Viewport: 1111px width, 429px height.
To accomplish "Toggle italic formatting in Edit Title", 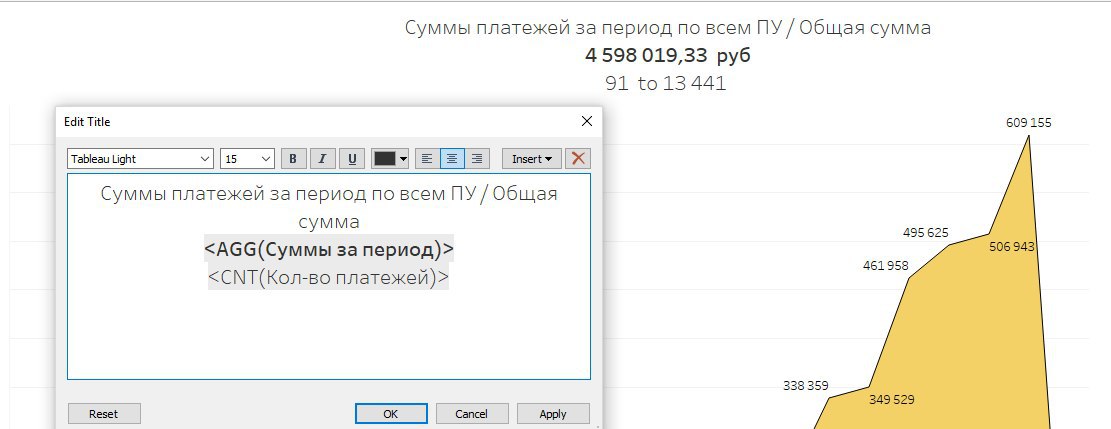I will pyautogui.click(x=322, y=159).
